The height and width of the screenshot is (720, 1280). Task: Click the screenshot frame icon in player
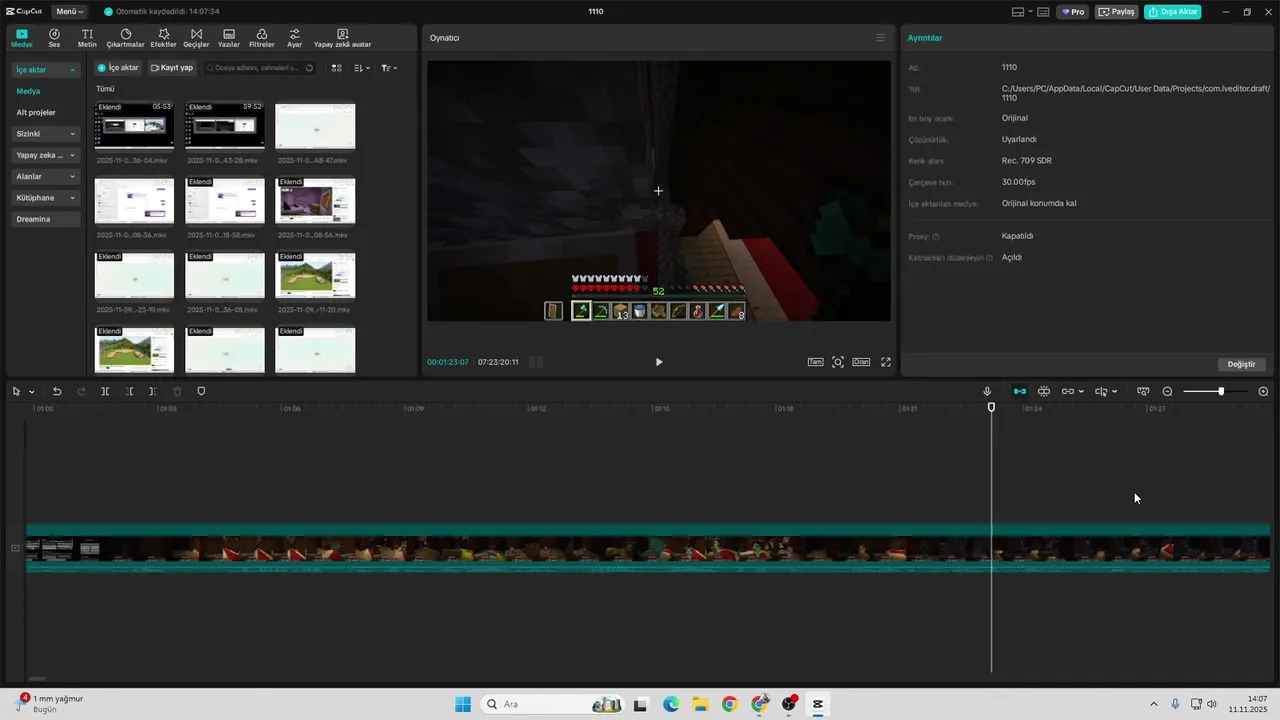coord(838,362)
